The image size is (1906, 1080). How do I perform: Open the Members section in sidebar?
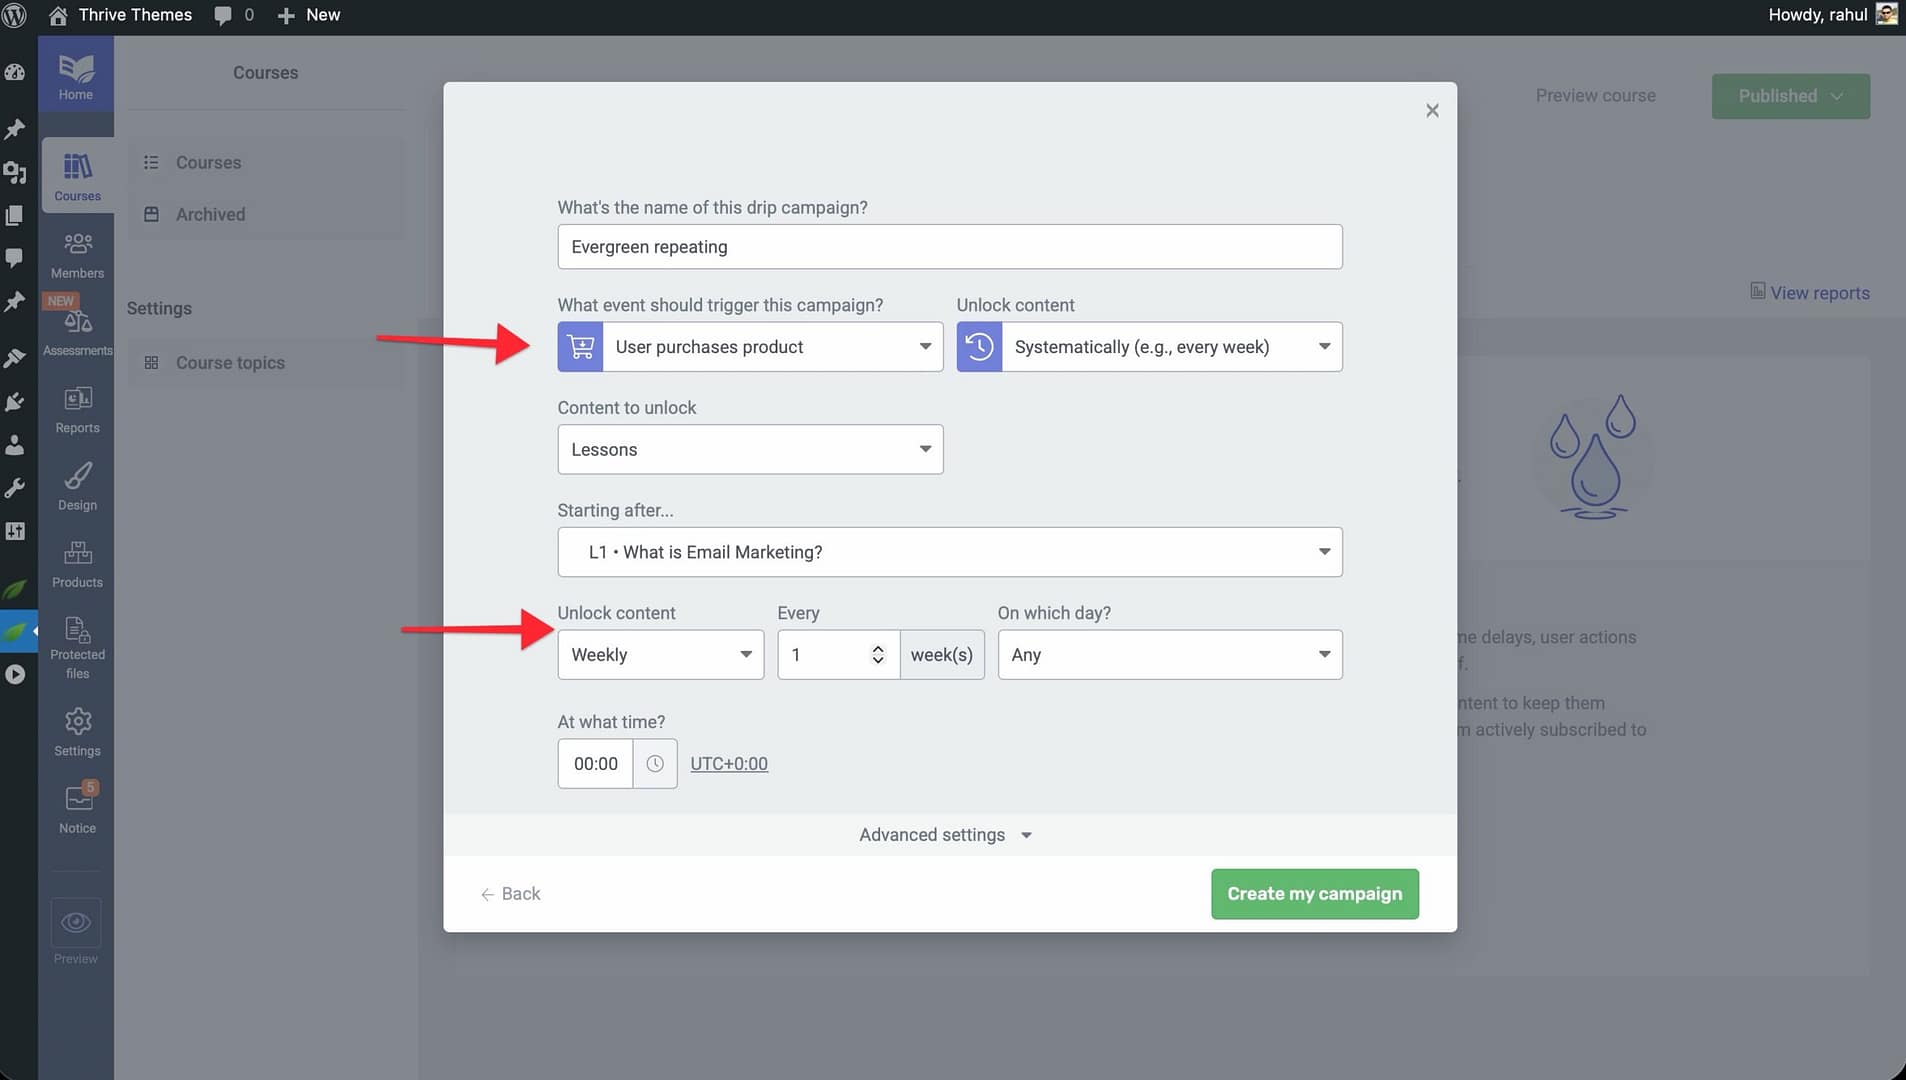(77, 255)
